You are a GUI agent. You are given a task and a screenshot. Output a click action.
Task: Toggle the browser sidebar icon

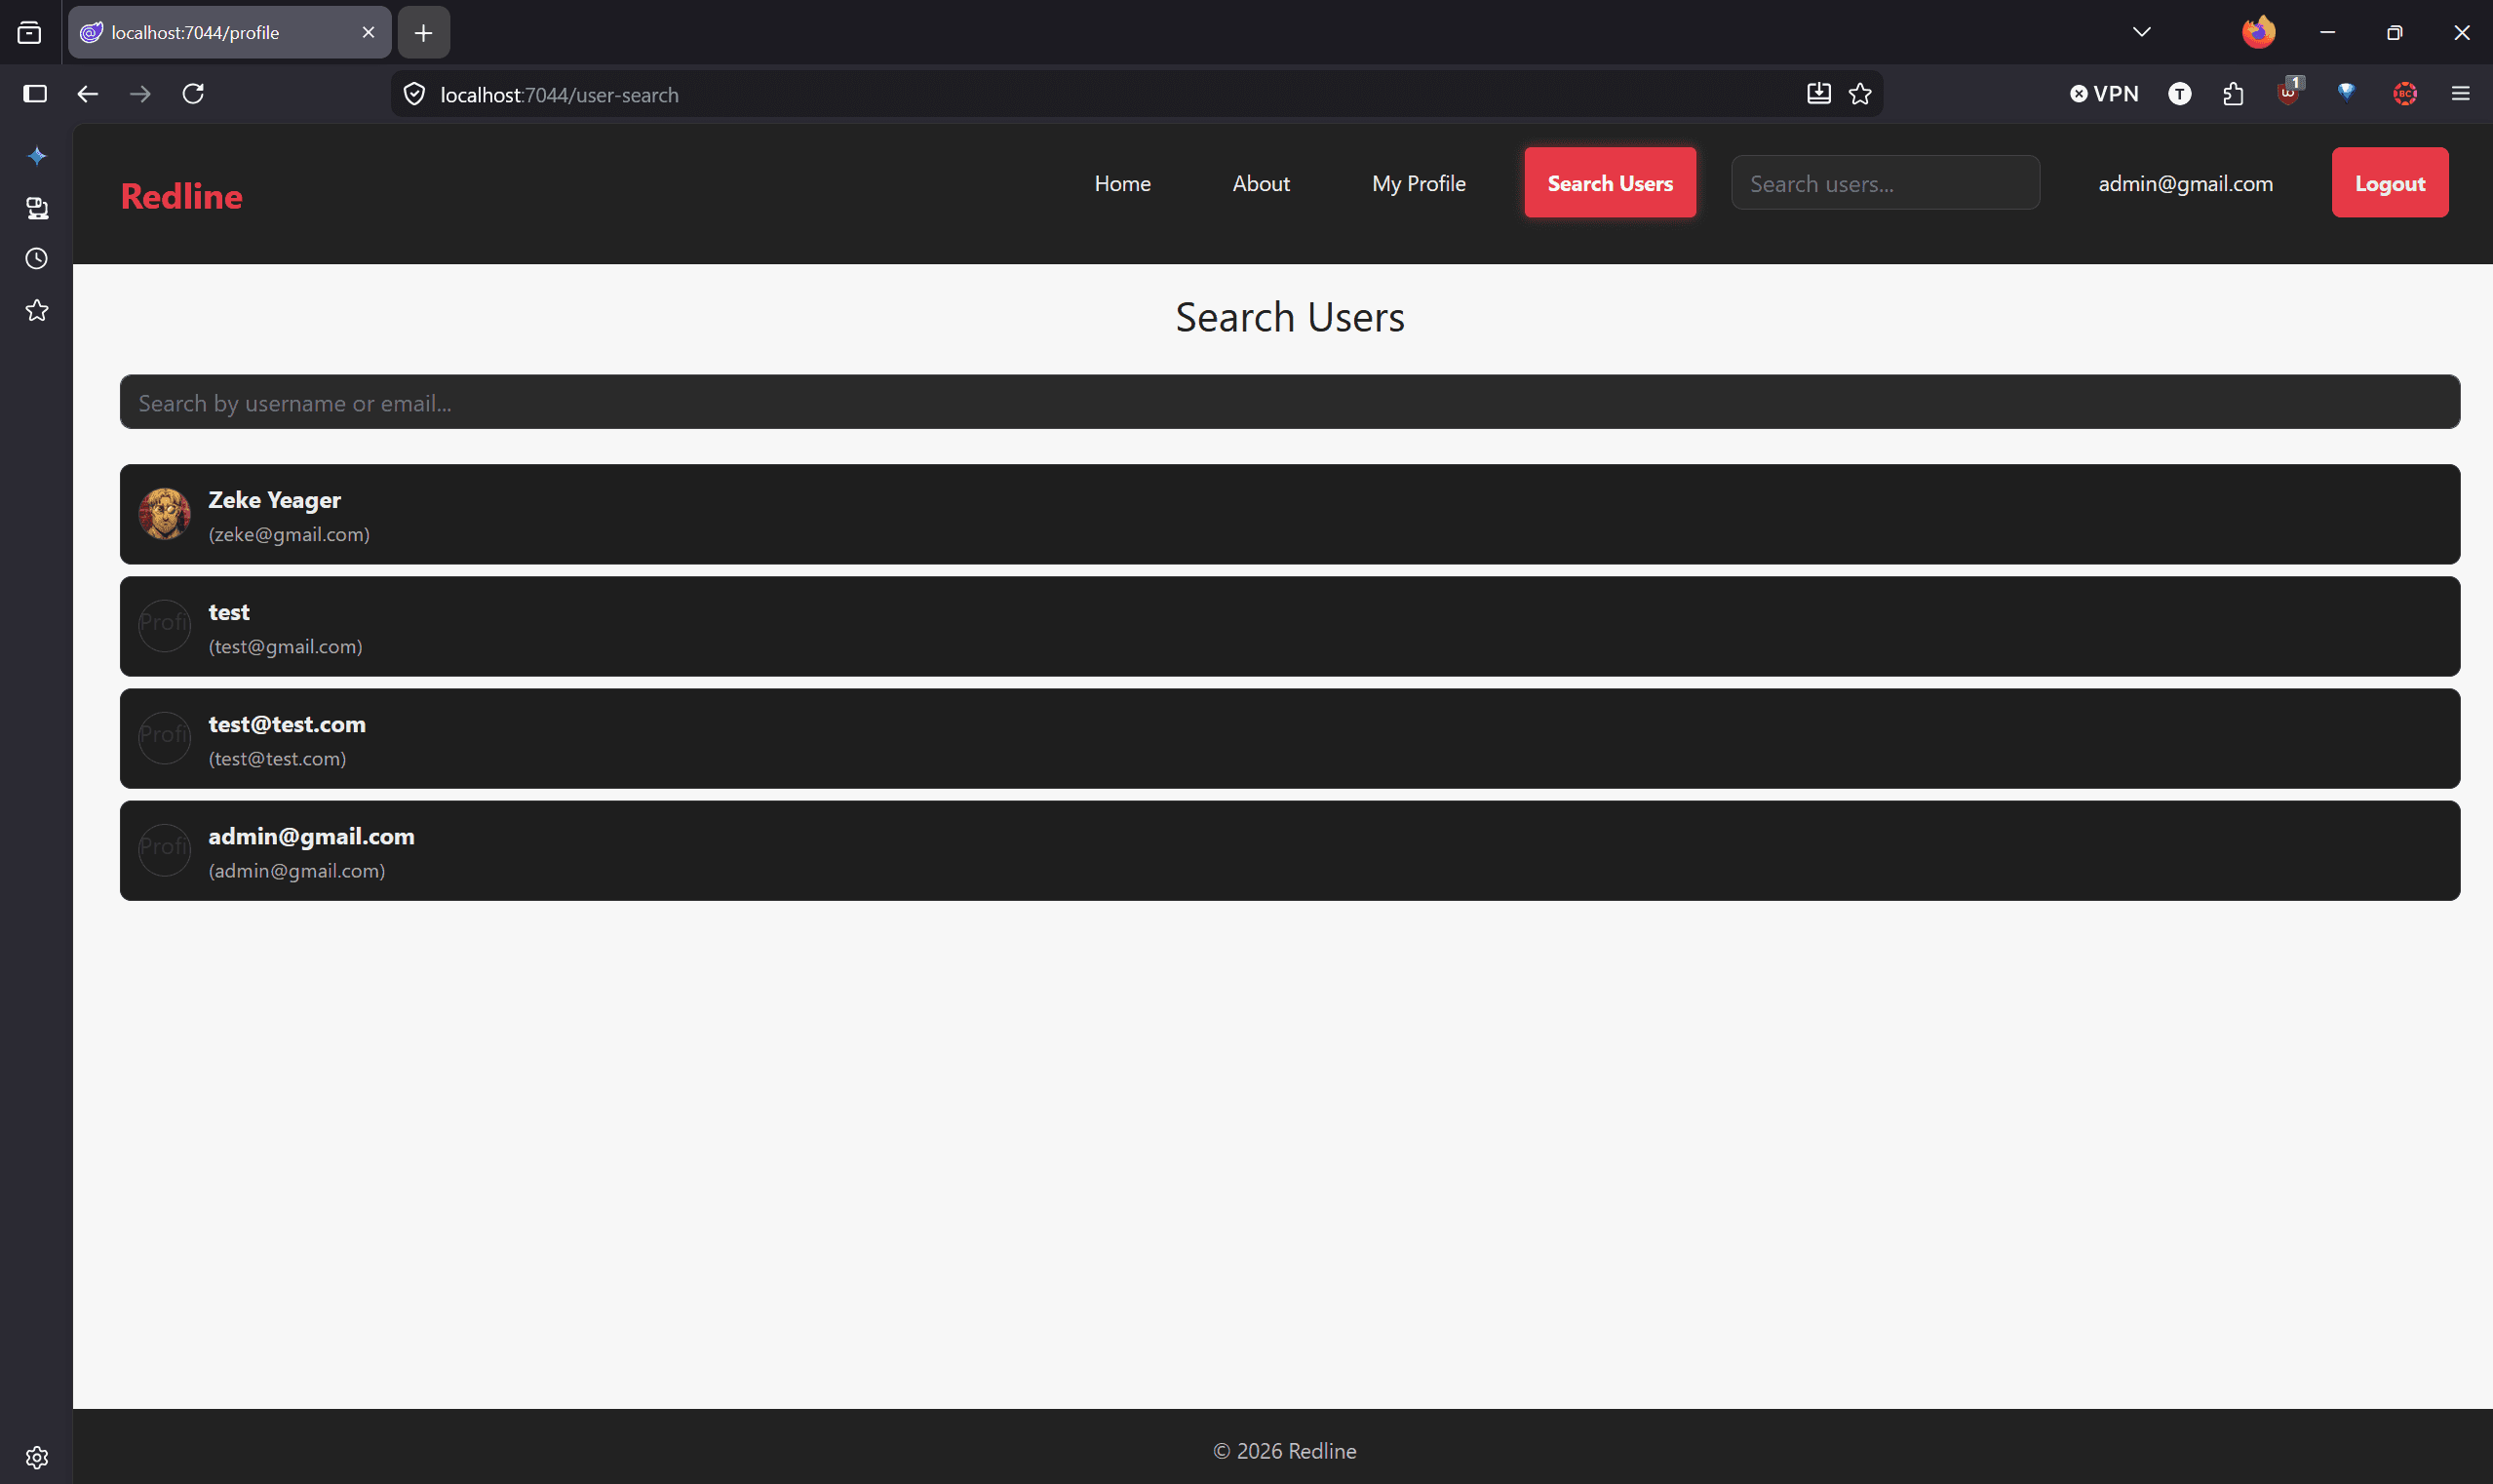pyautogui.click(x=35, y=94)
